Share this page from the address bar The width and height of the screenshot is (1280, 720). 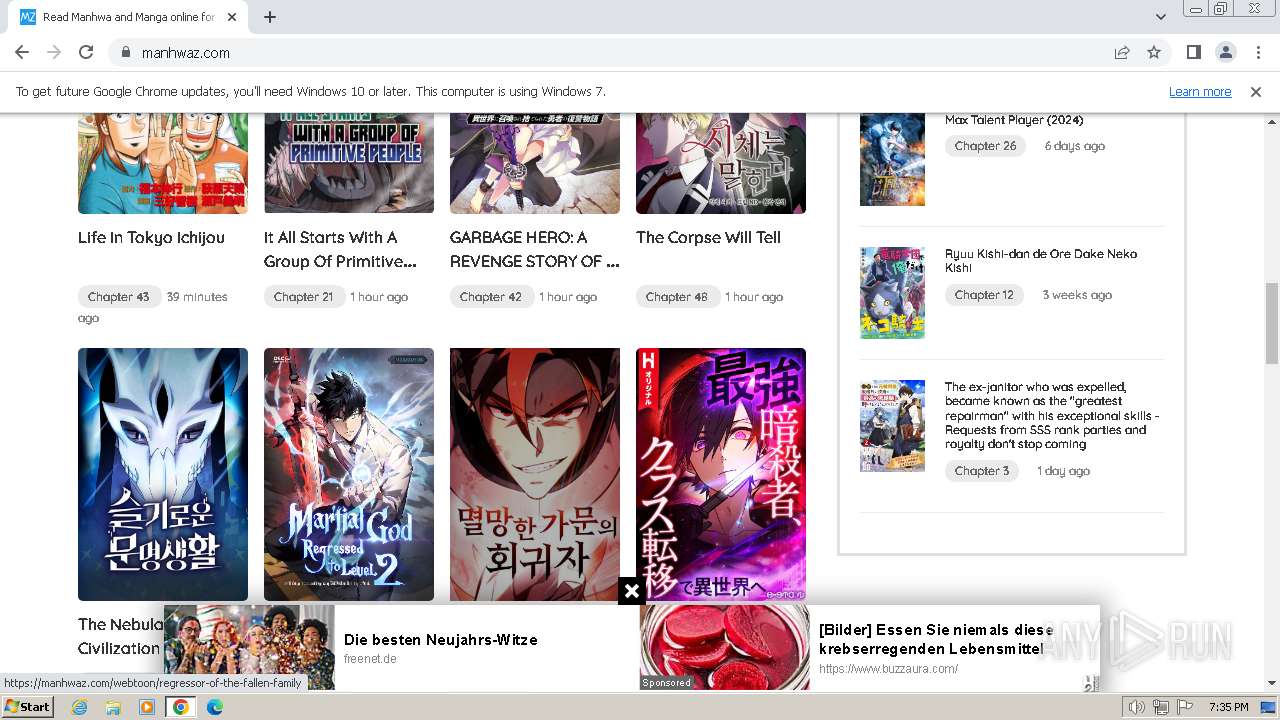(1122, 52)
